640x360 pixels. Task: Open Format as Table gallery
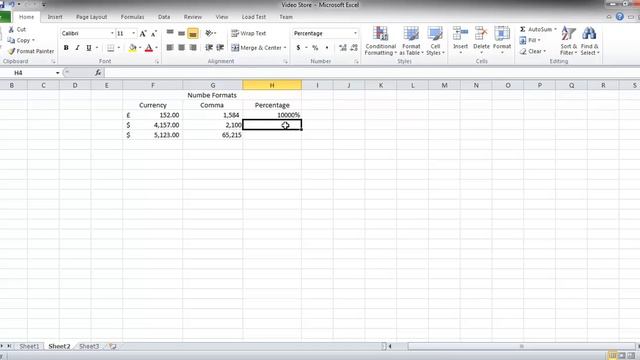[411, 41]
